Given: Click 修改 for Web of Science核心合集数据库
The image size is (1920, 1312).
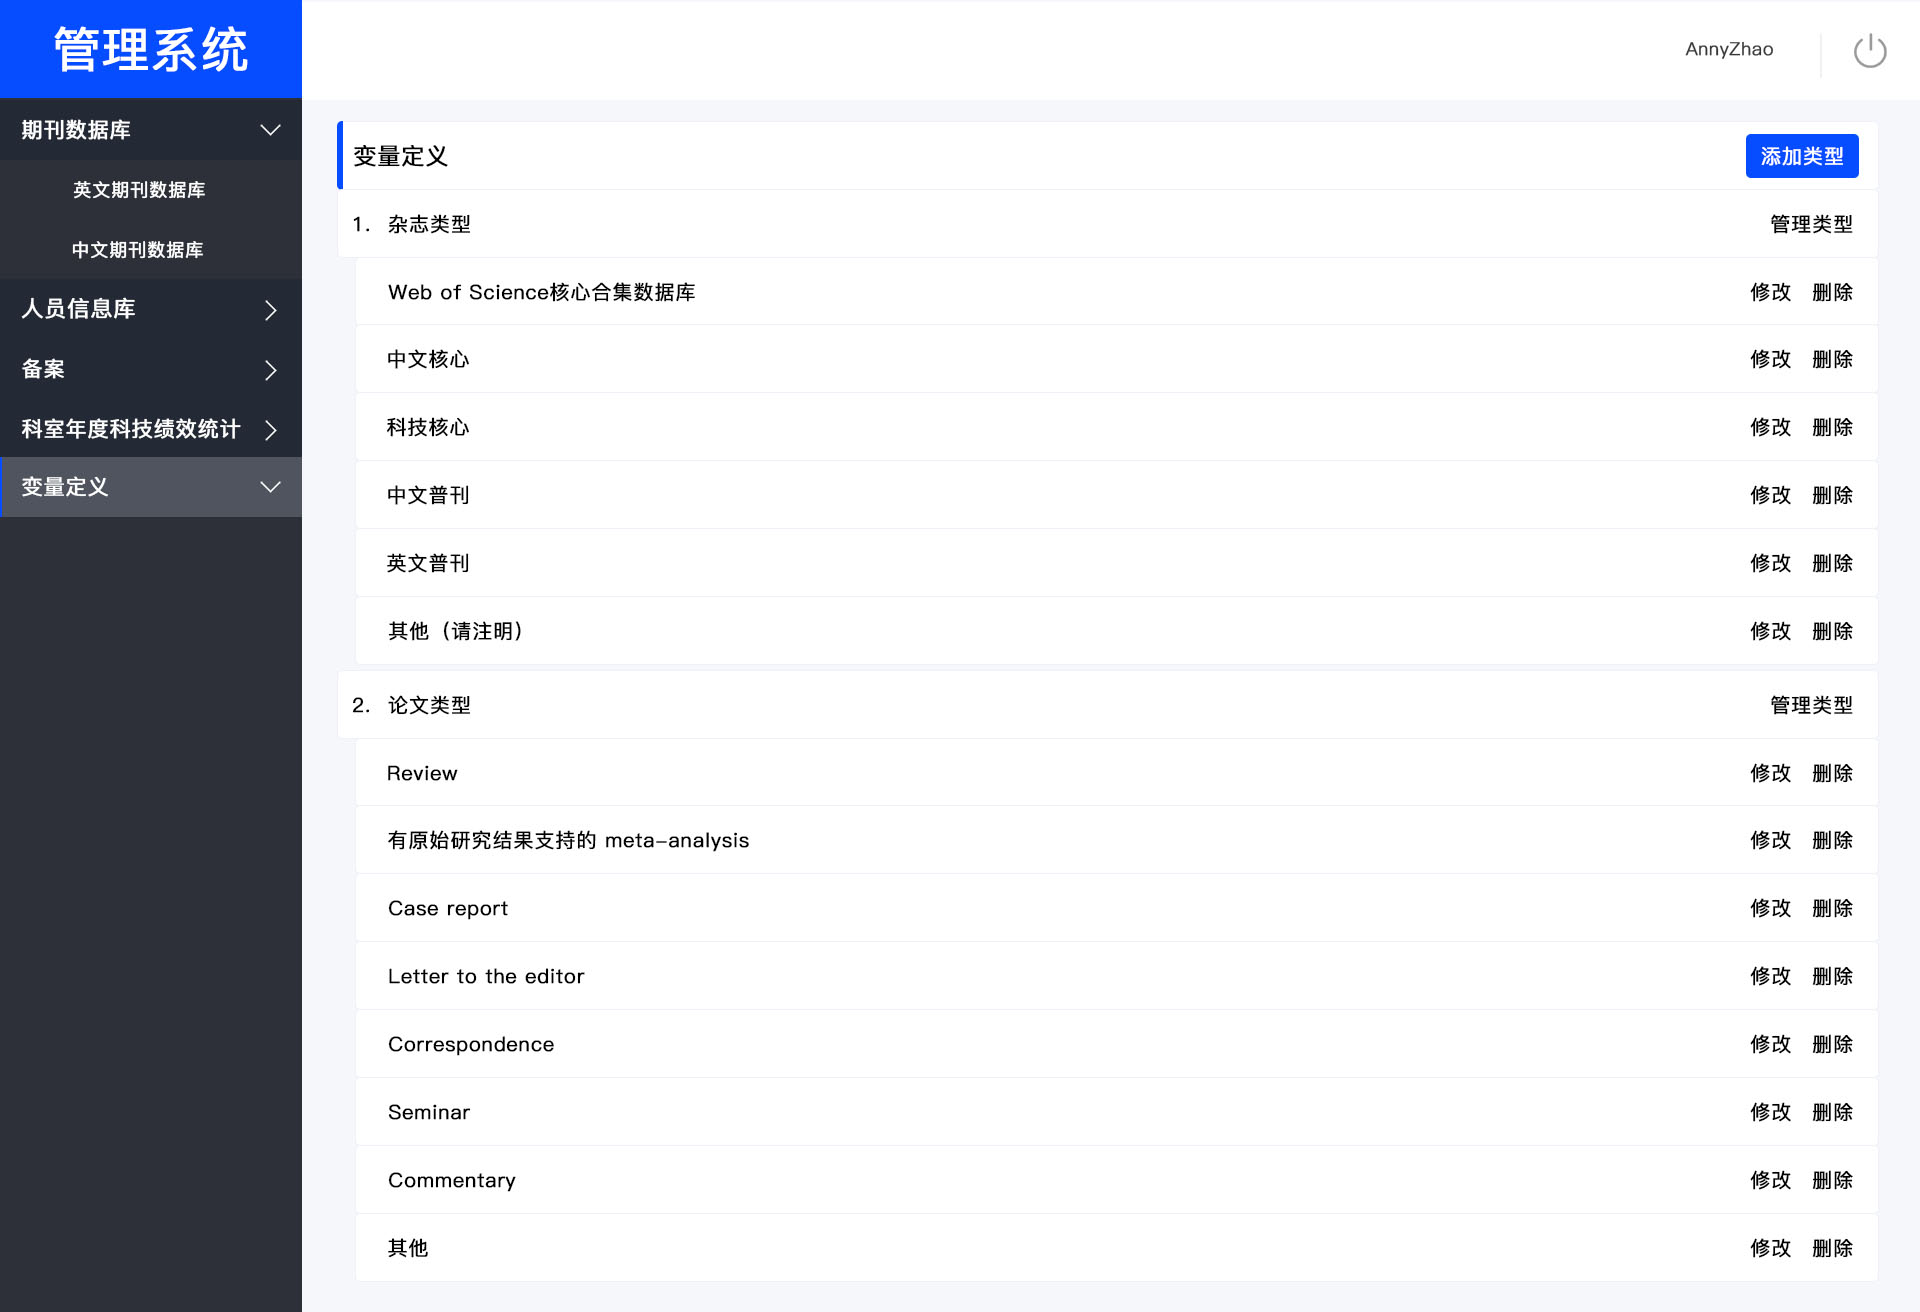Looking at the screenshot, I should [1770, 292].
